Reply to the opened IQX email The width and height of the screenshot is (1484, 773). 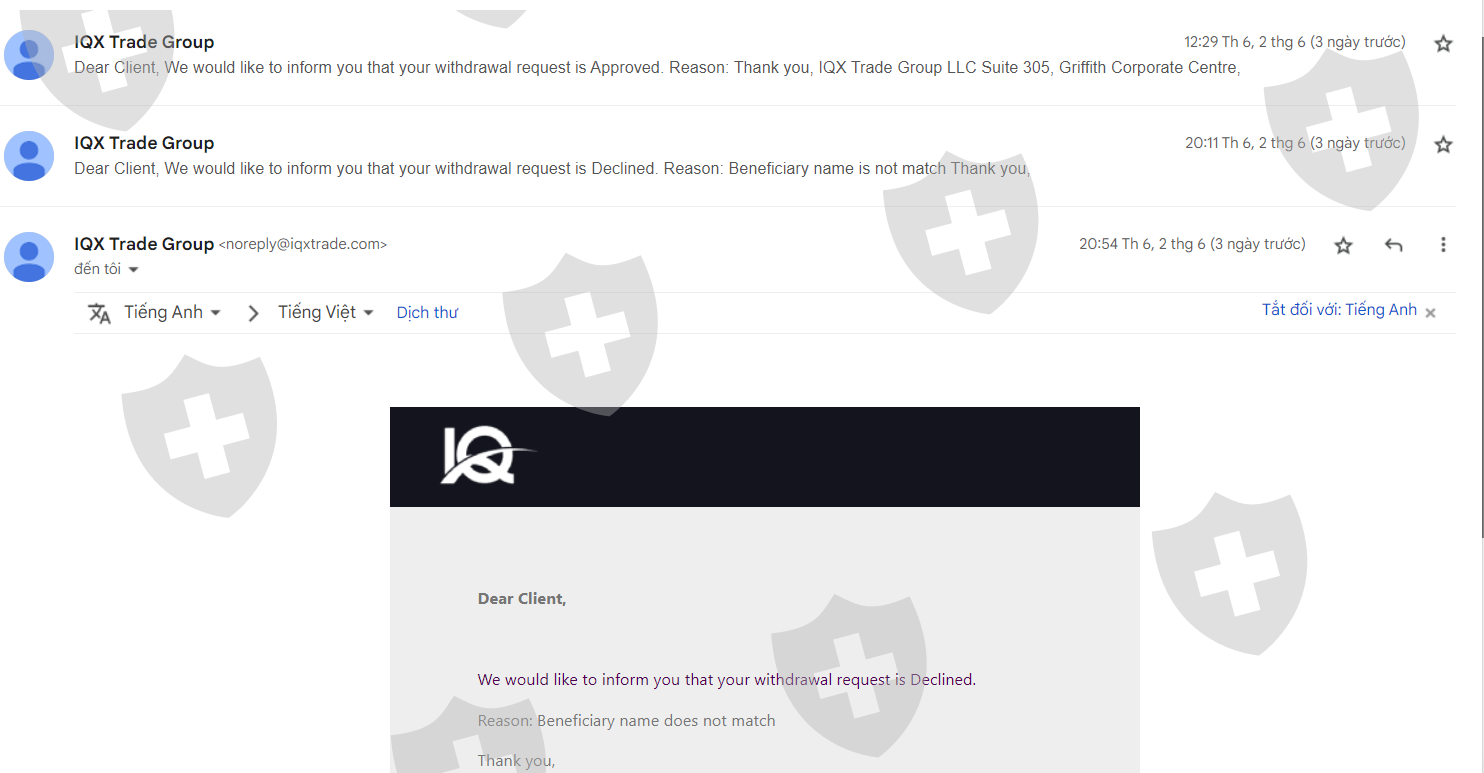click(1393, 245)
